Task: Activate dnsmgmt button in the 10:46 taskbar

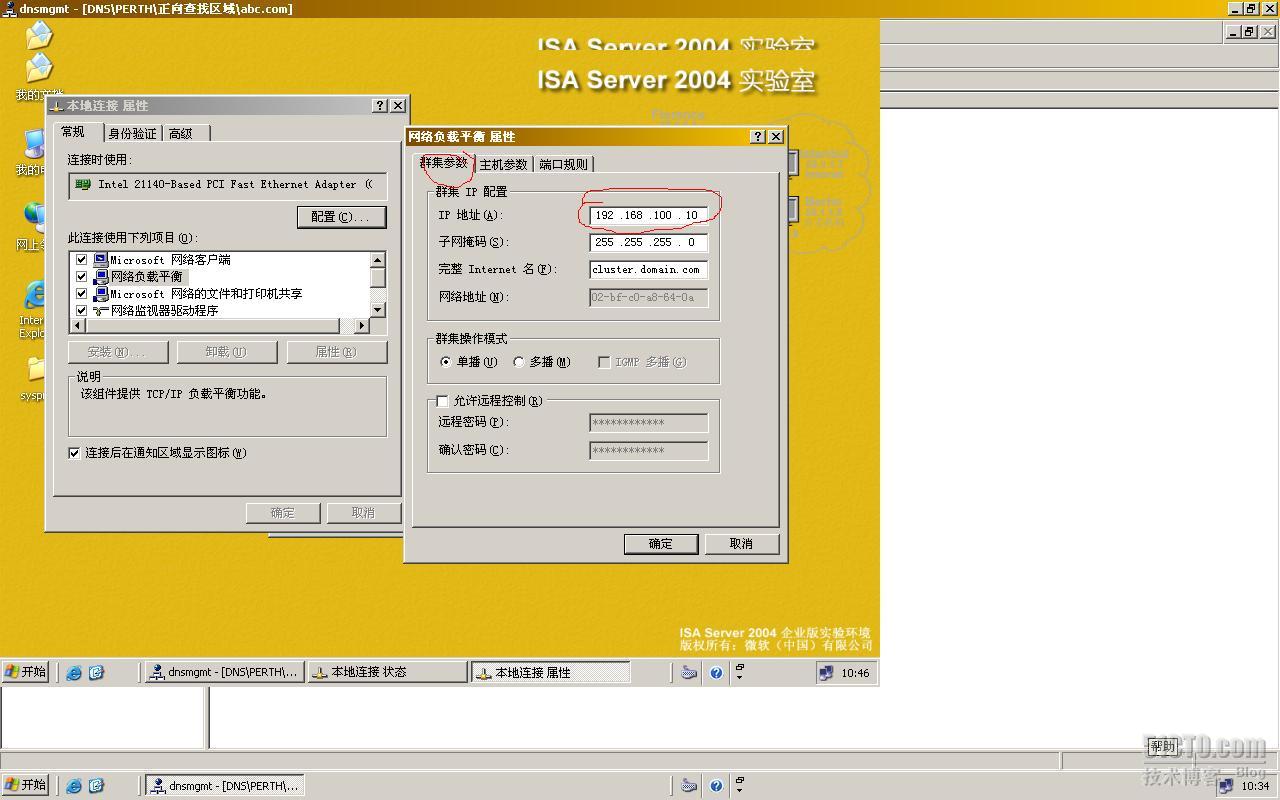Action: 224,673
